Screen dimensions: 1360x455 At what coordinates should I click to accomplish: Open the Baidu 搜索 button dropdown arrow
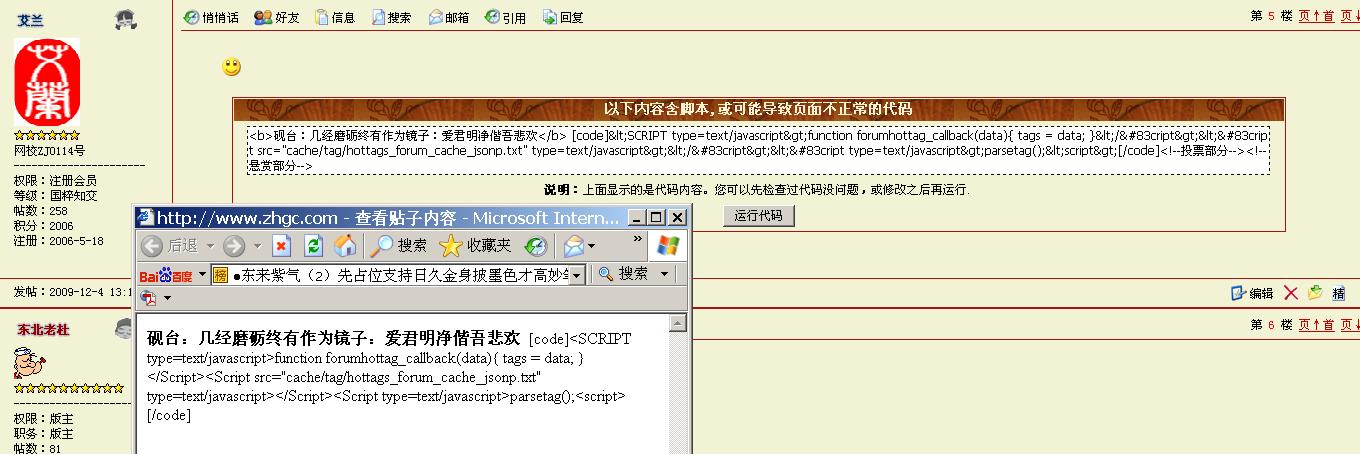pyautogui.click(x=664, y=274)
